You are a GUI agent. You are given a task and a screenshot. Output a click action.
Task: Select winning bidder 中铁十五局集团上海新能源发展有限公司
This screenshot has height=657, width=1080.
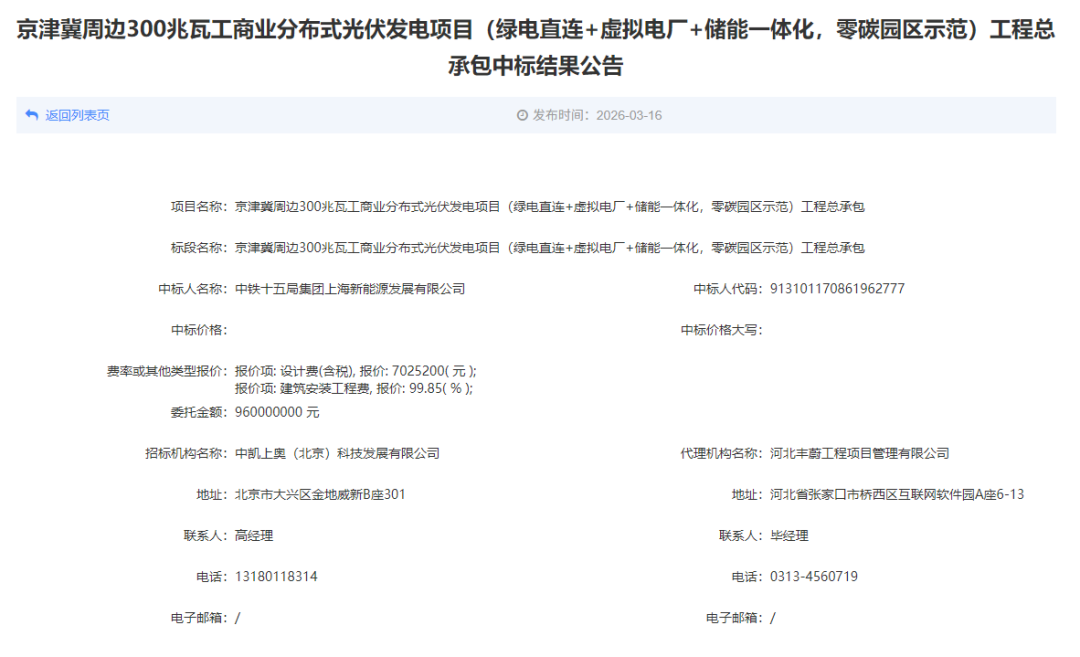coord(350,289)
